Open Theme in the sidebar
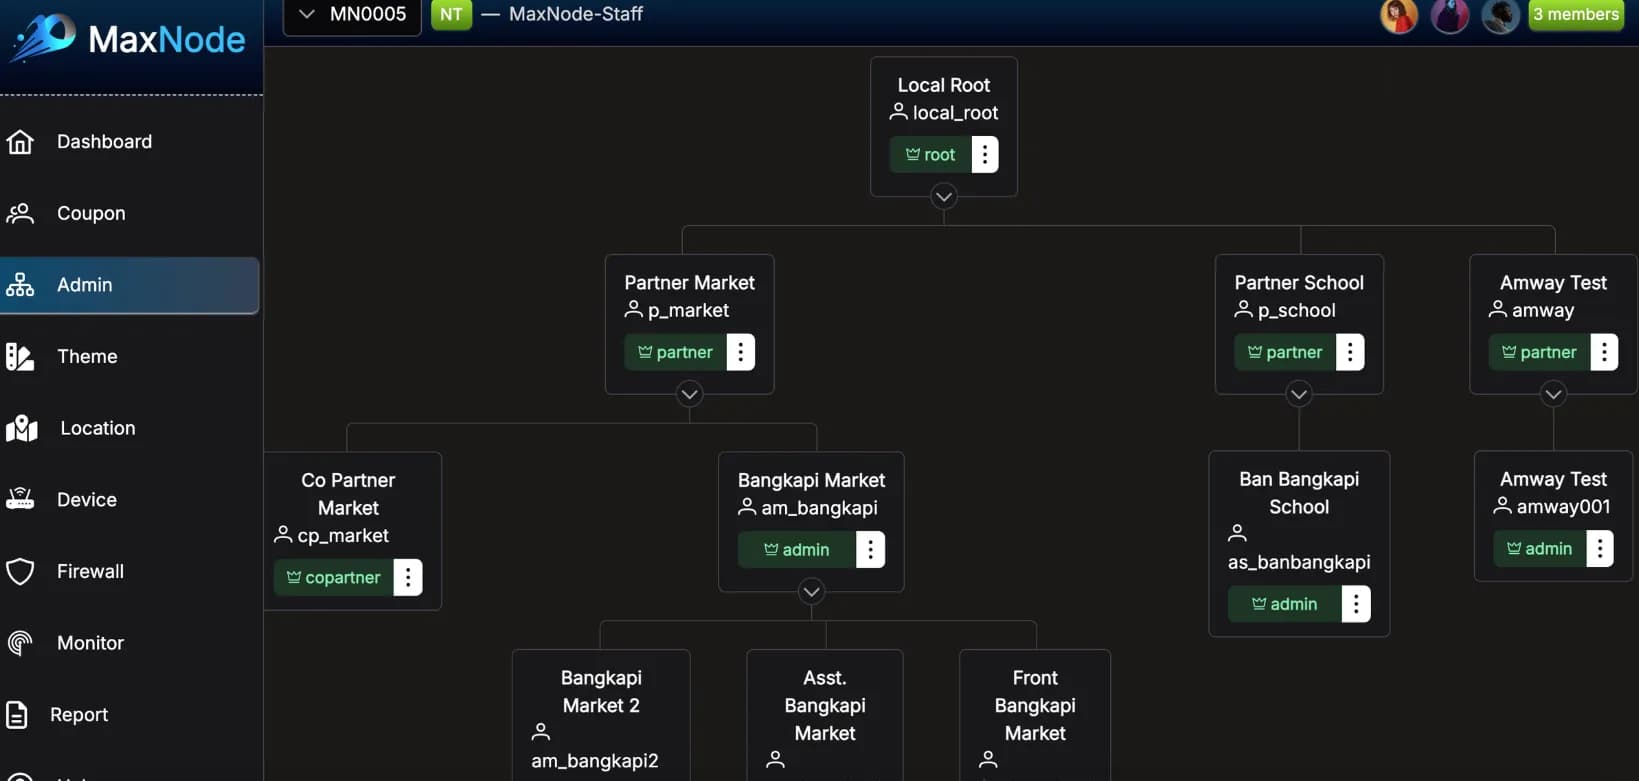The image size is (1639, 781). [130, 357]
